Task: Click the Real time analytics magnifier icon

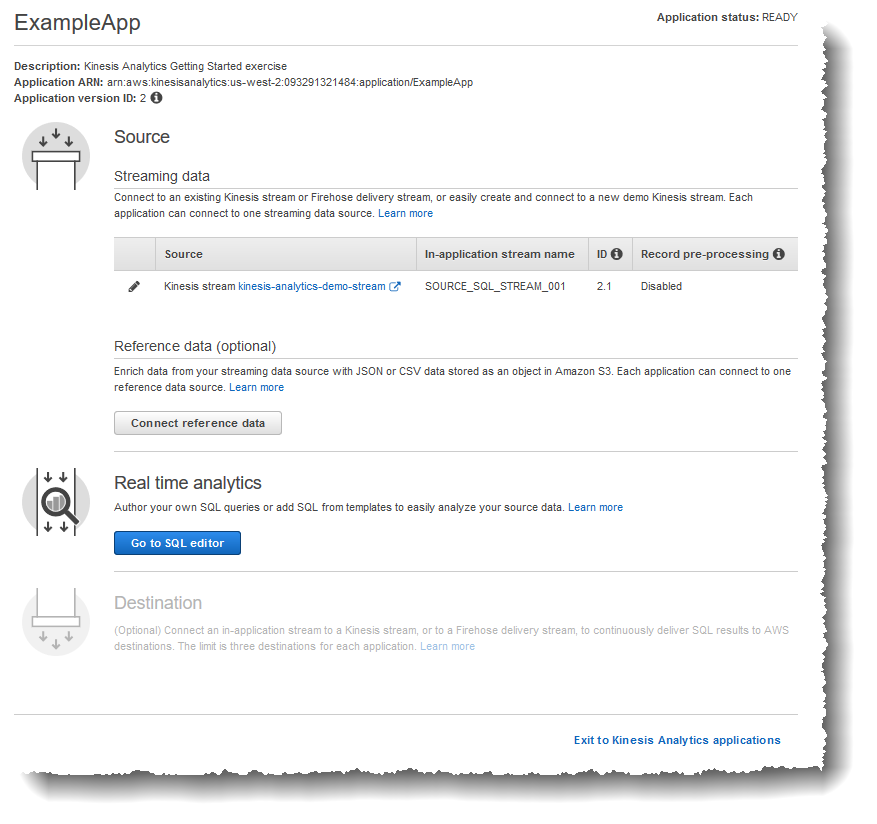Action: (56, 501)
